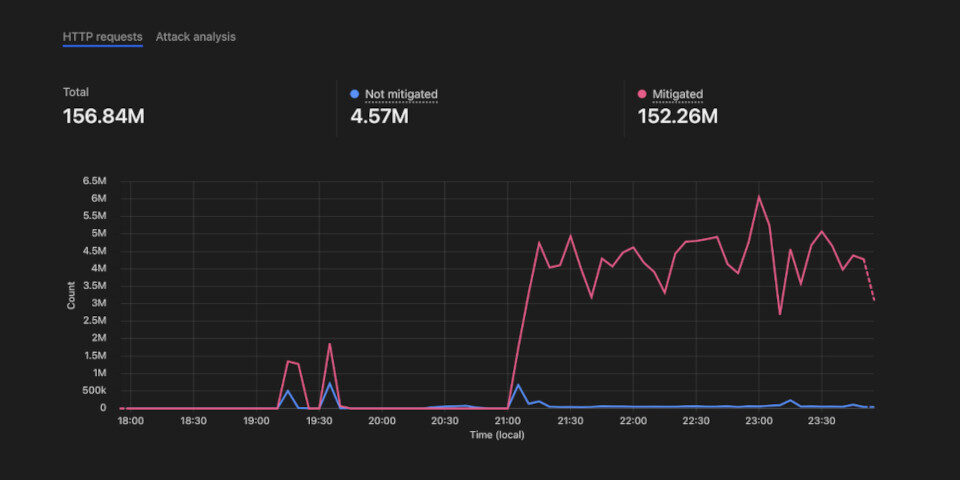
Task: Click the not mitigated blue peak after 21:00
Action: [519, 384]
